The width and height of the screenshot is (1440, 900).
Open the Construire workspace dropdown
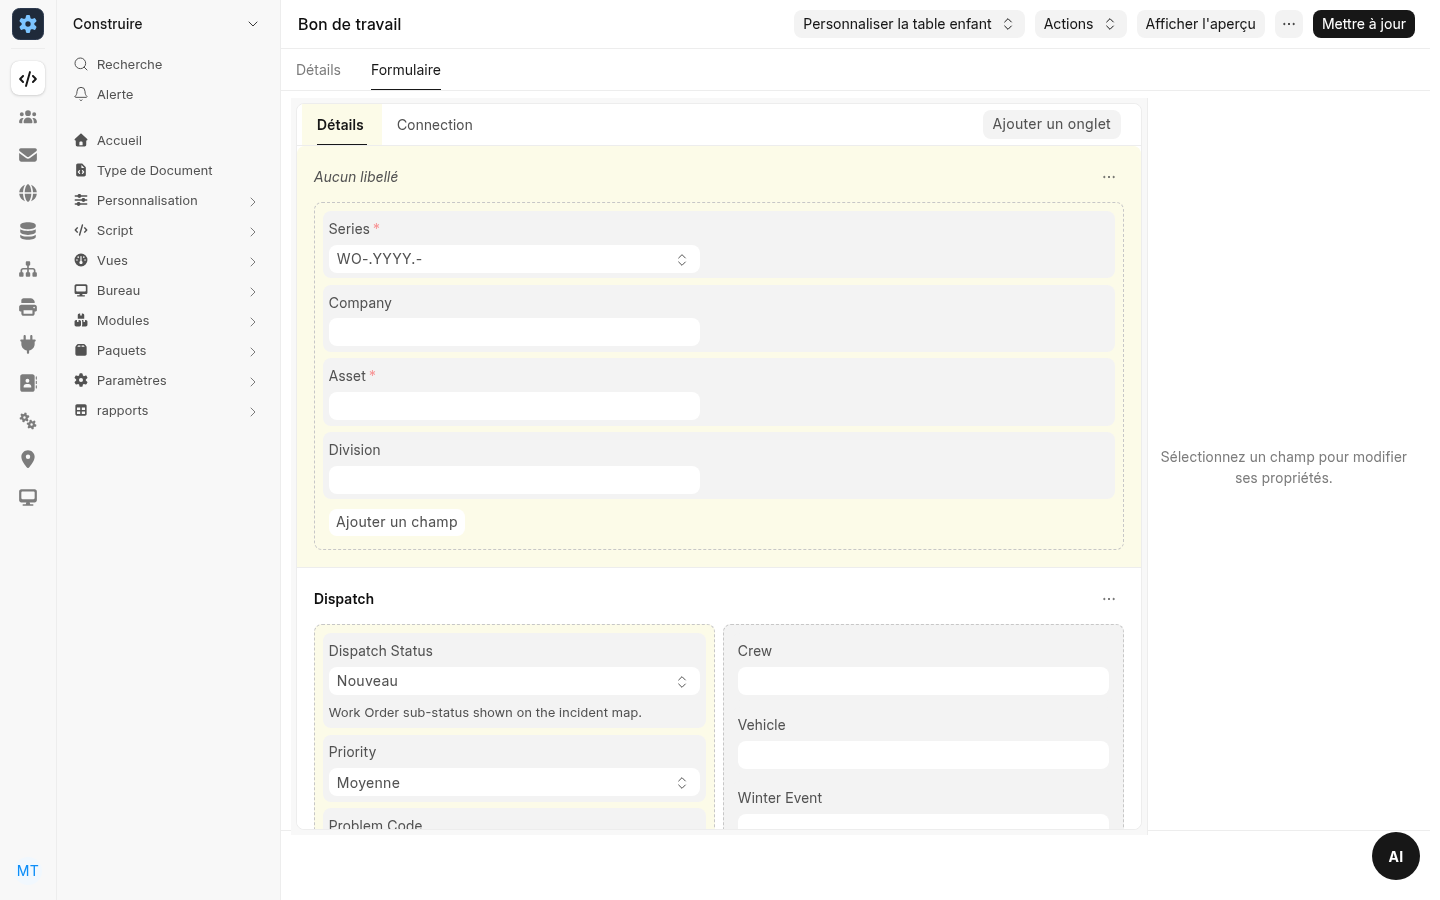(x=168, y=24)
